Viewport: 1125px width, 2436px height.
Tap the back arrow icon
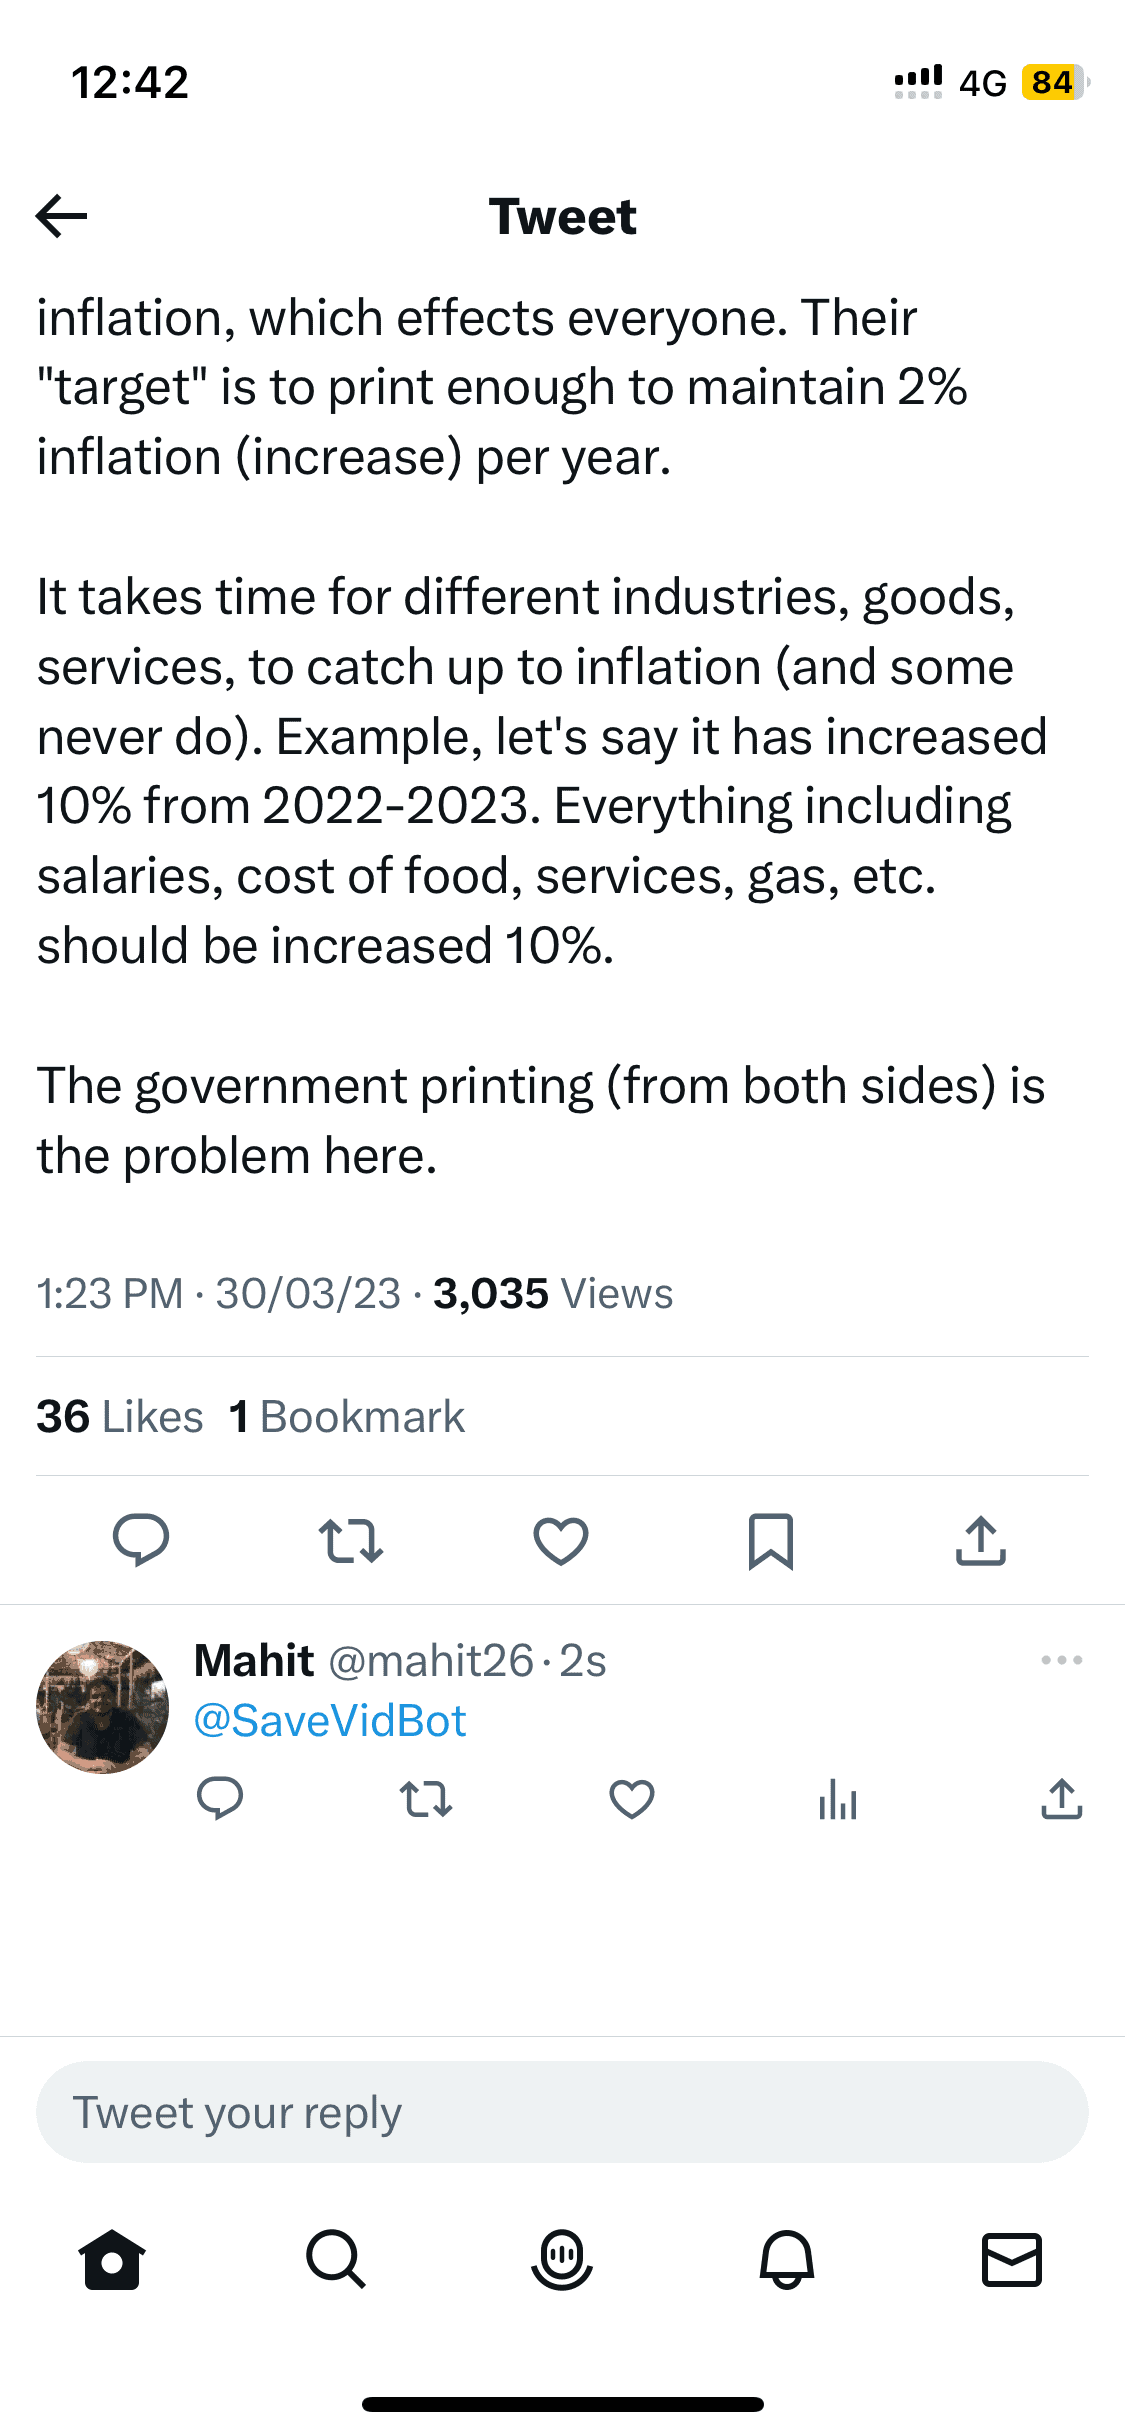(x=61, y=216)
